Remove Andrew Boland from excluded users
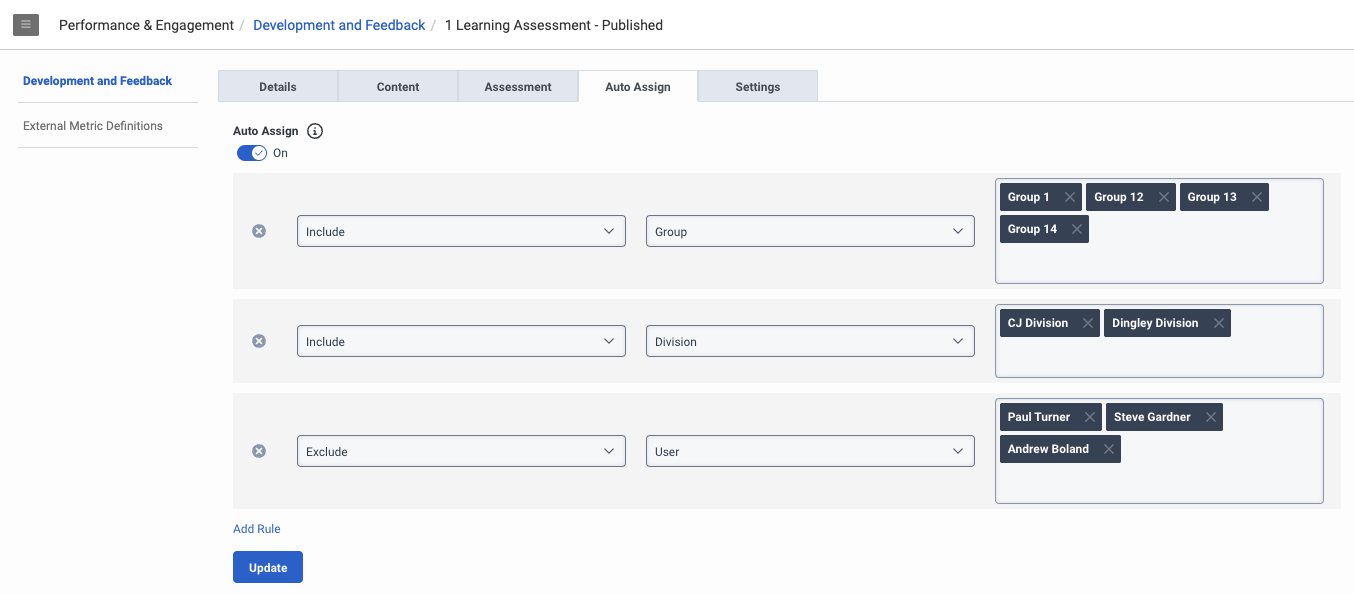 click(1109, 449)
